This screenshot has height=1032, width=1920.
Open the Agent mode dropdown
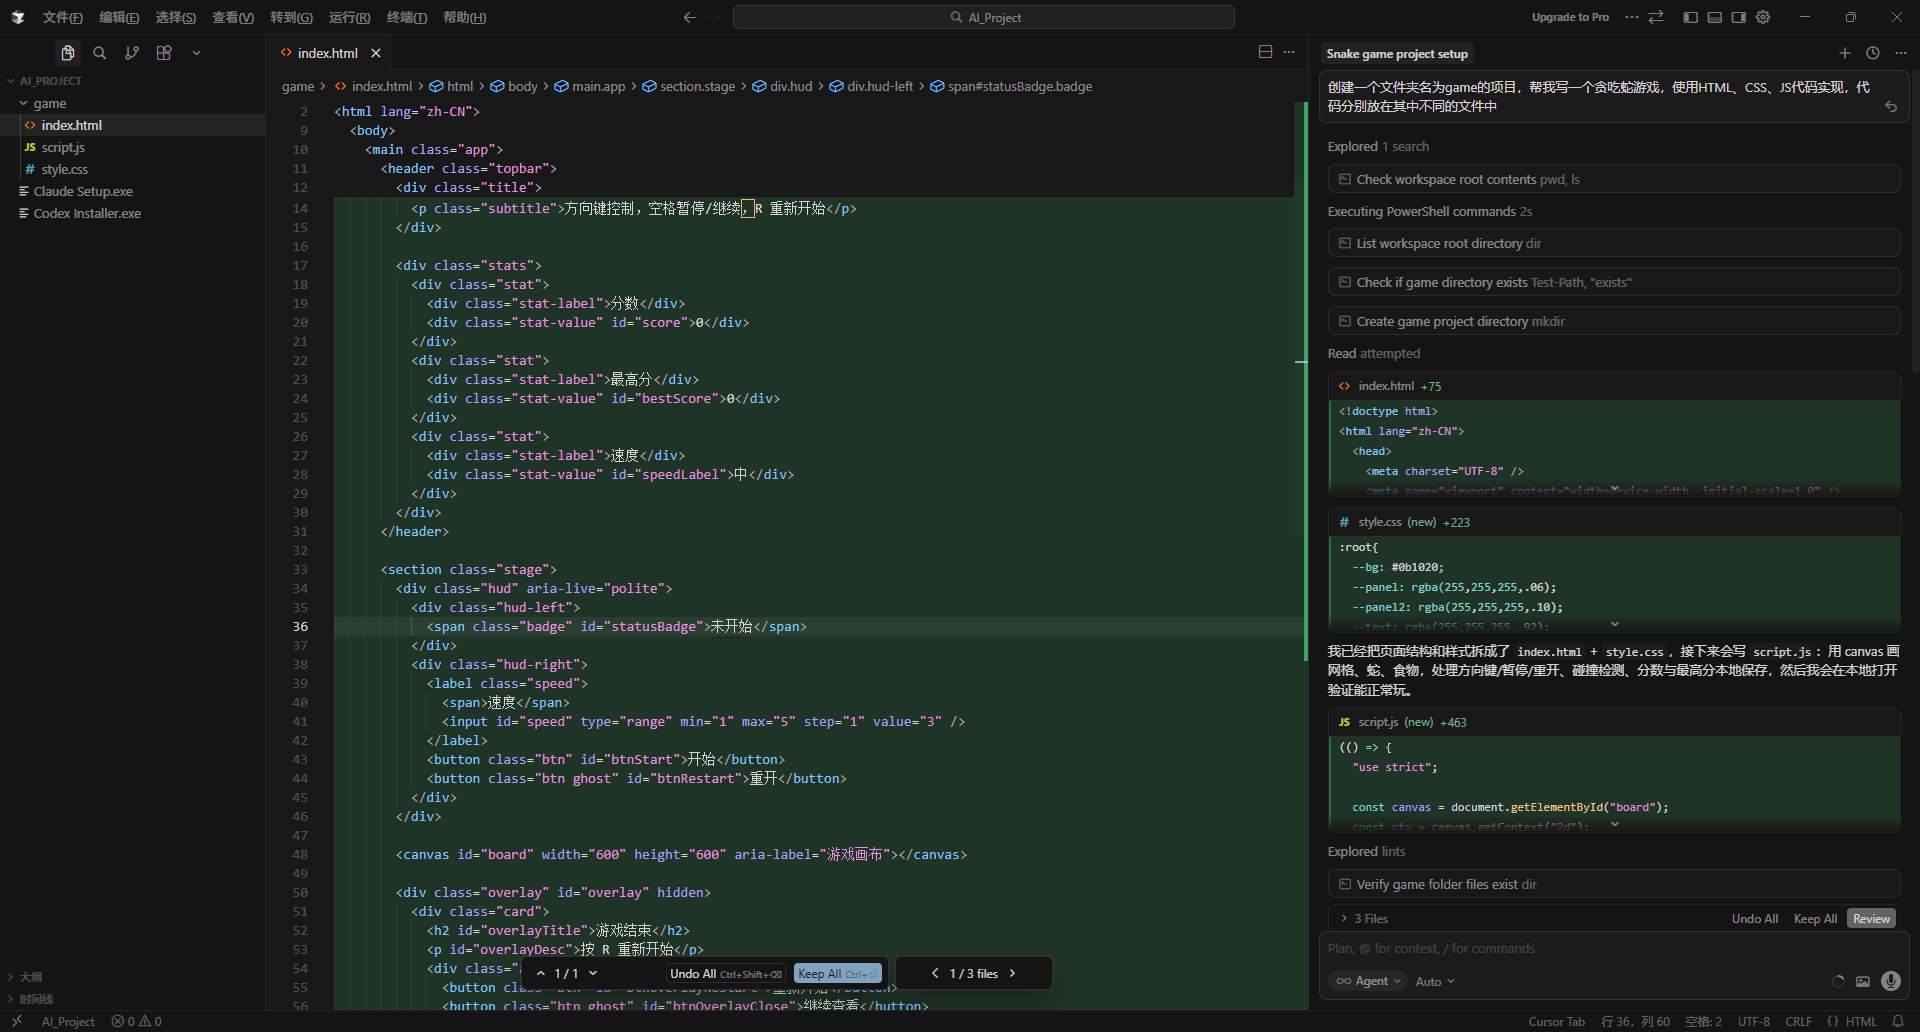coord(1370,981)
